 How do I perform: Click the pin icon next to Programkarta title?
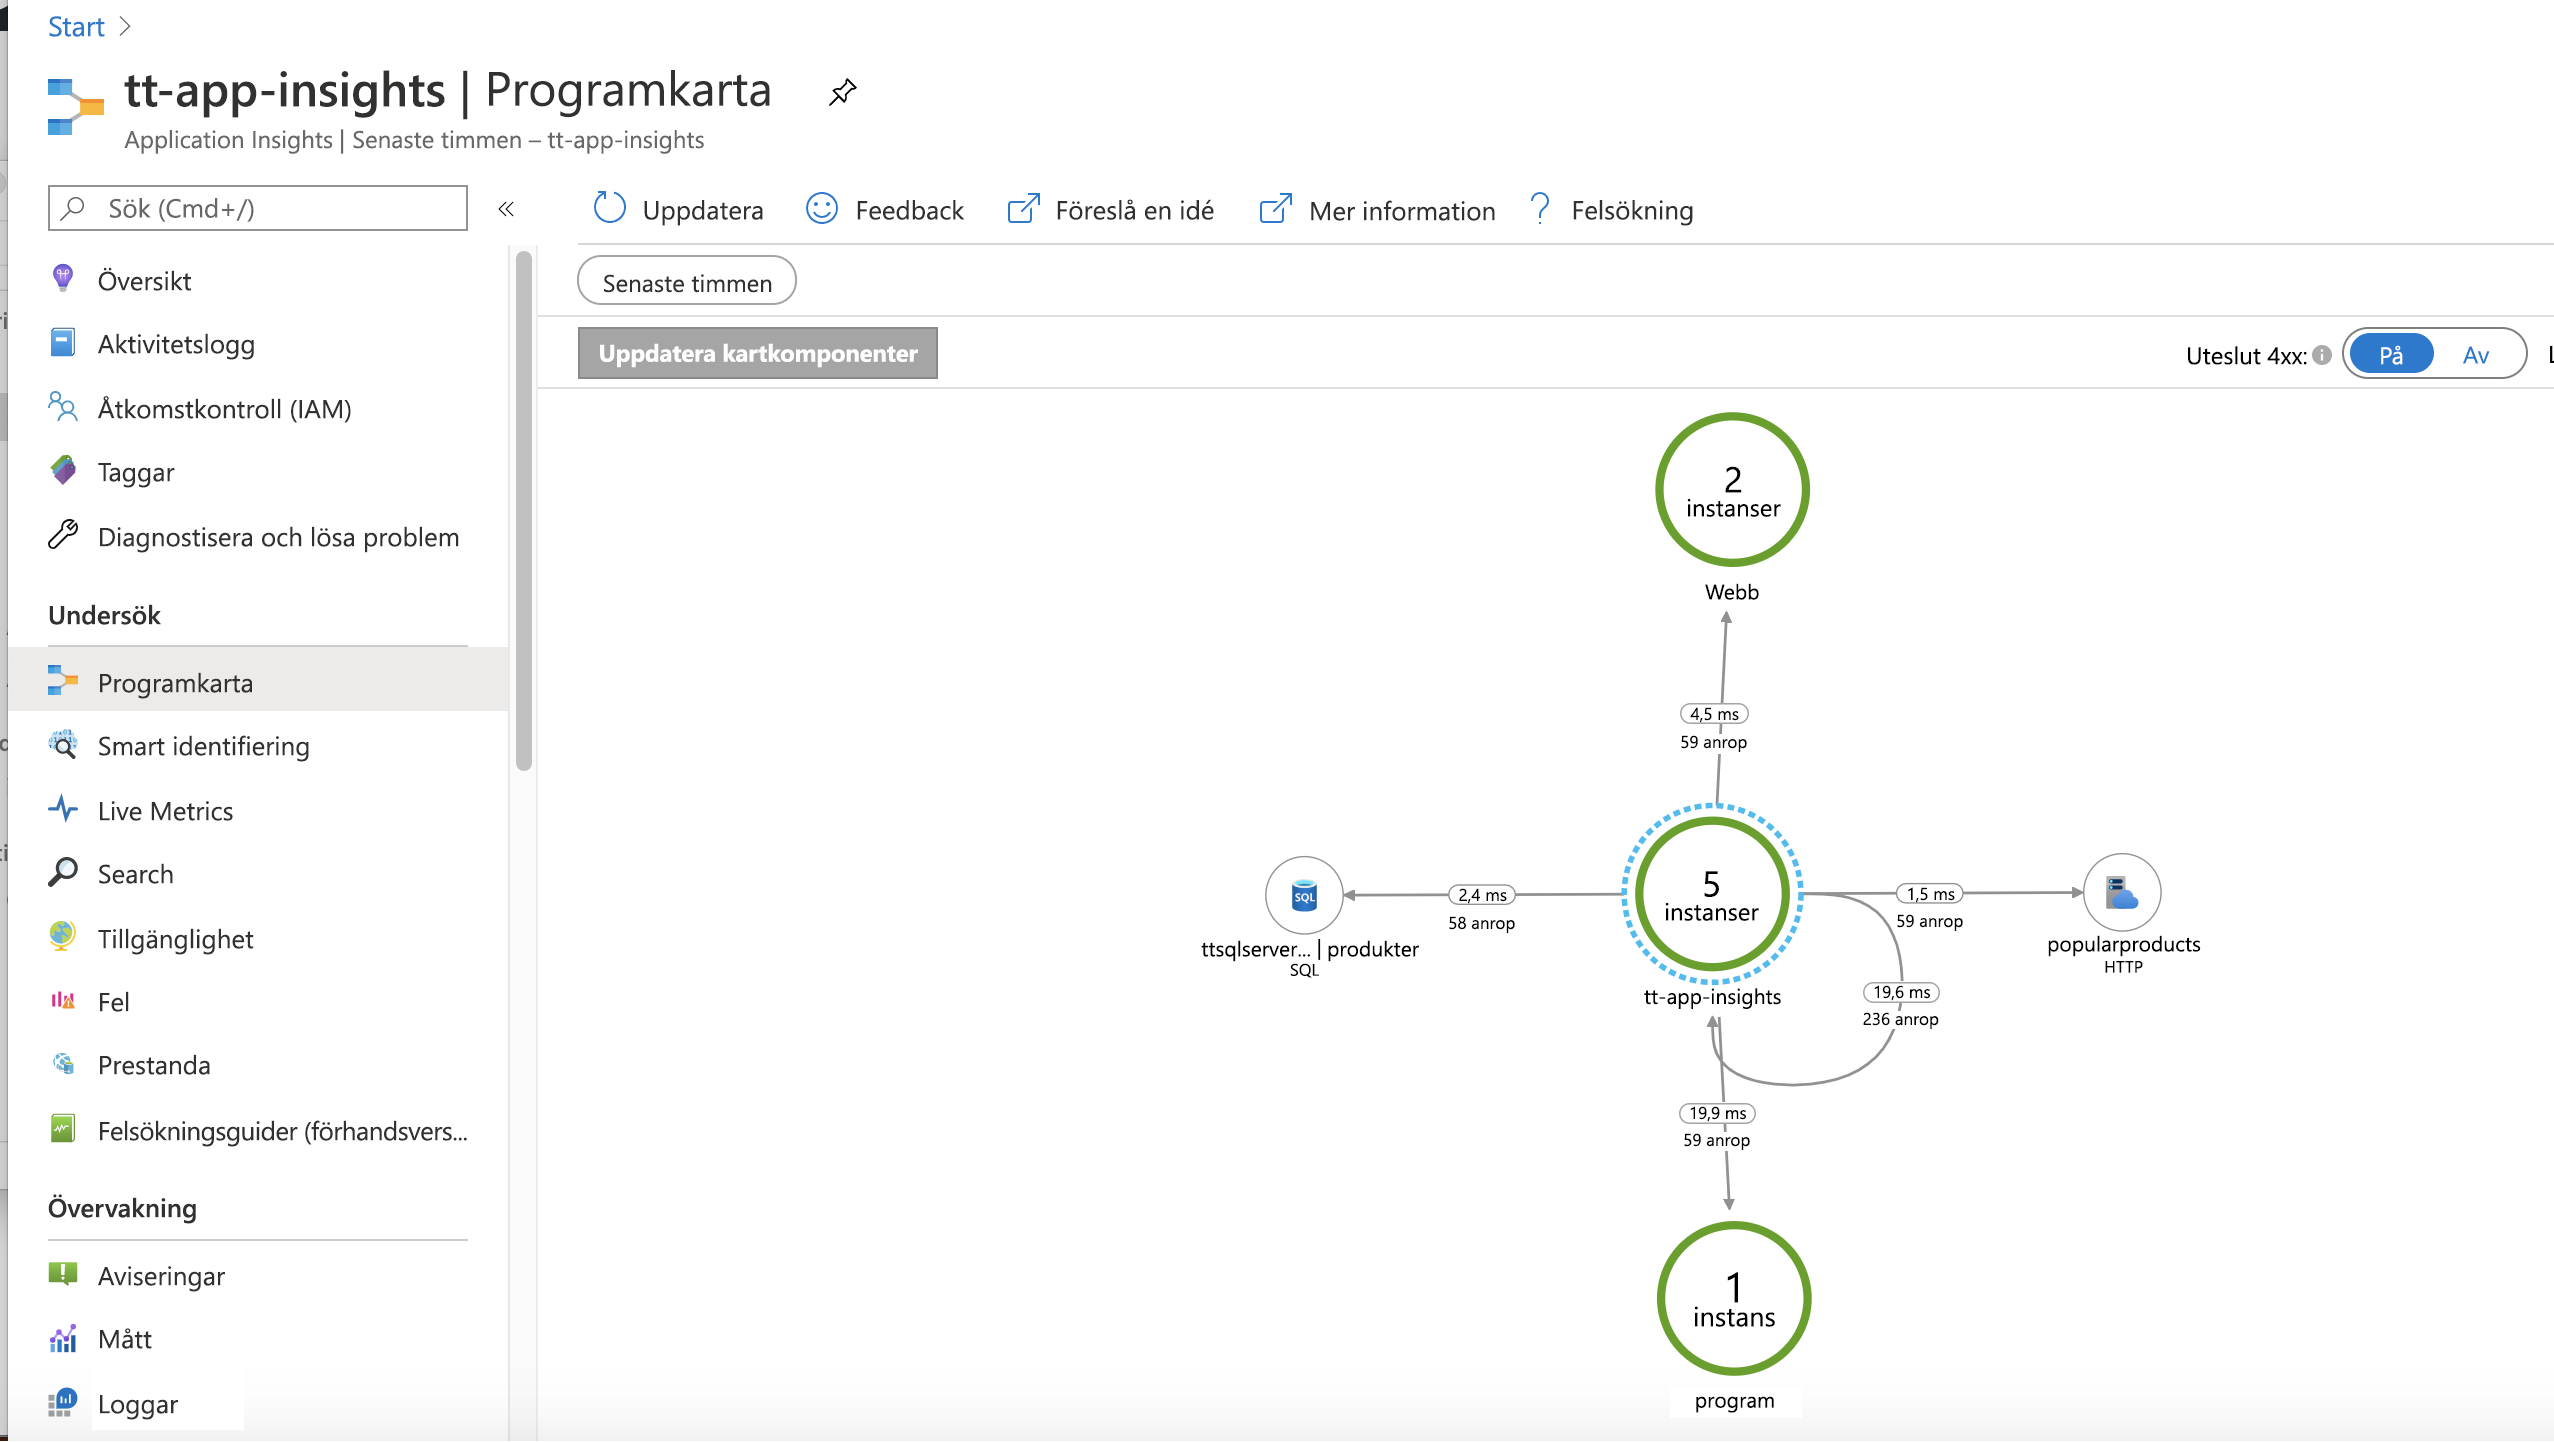coord(842,92)
